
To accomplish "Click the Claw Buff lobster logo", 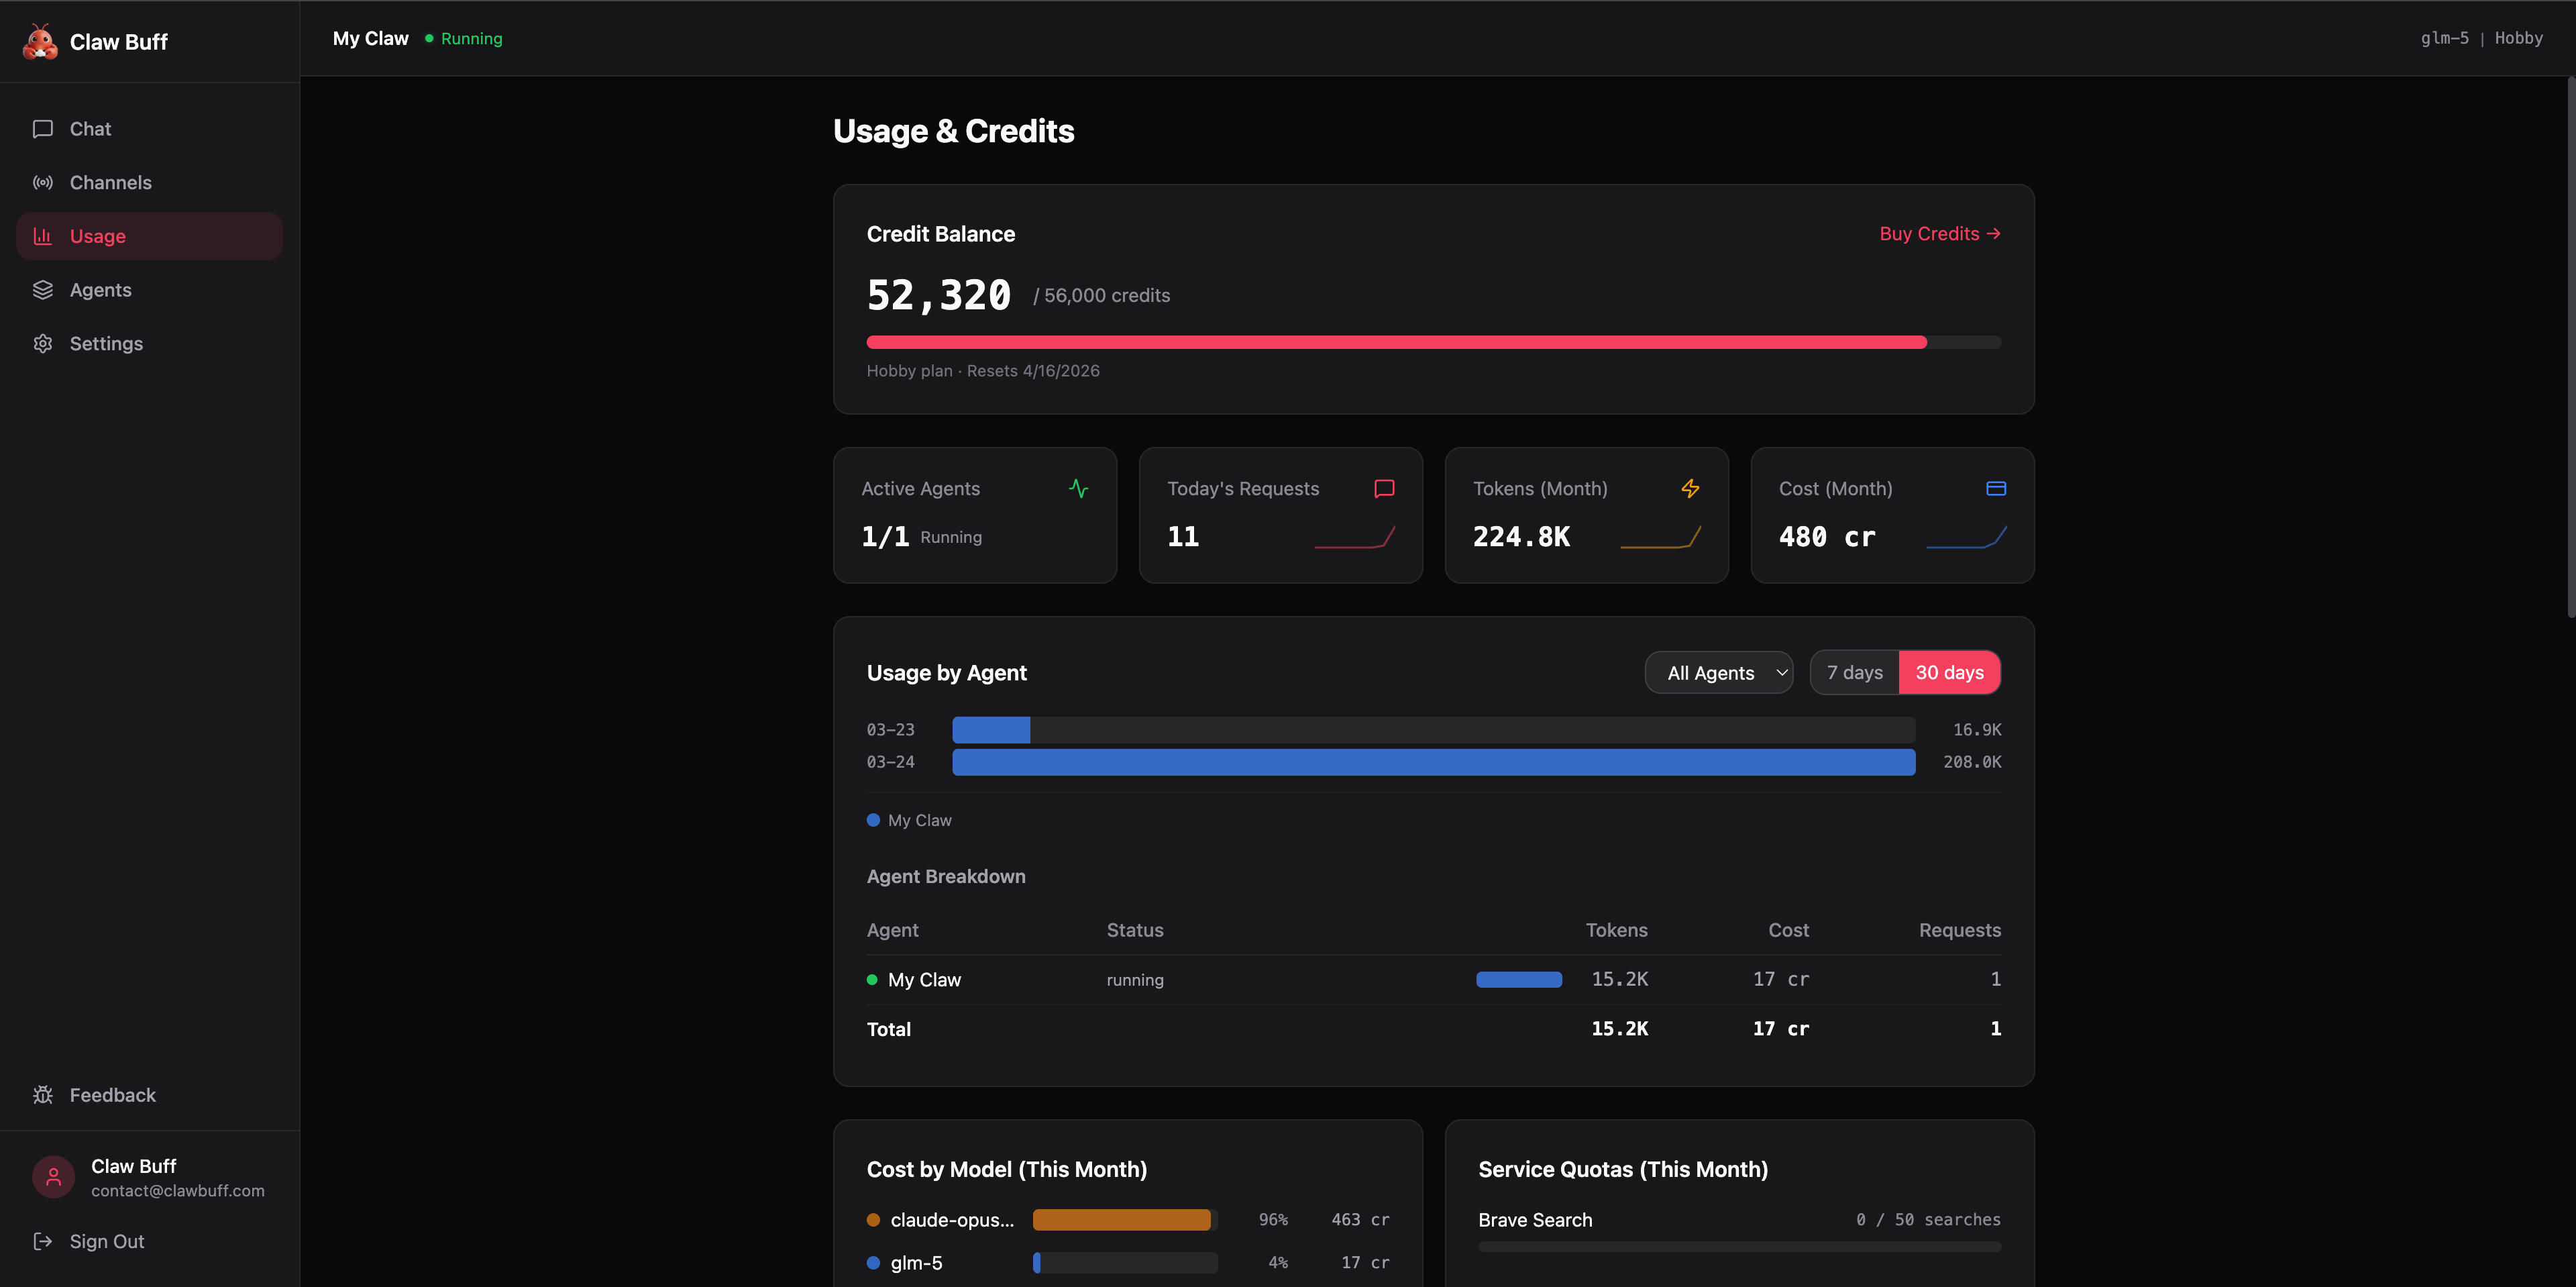I will pos(40,42).
